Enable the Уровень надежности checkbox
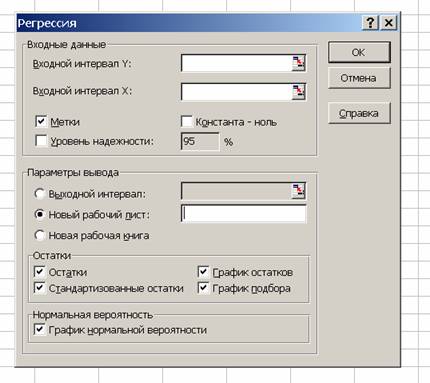Viewport: 430px width, 383px height. click(41, 140)
